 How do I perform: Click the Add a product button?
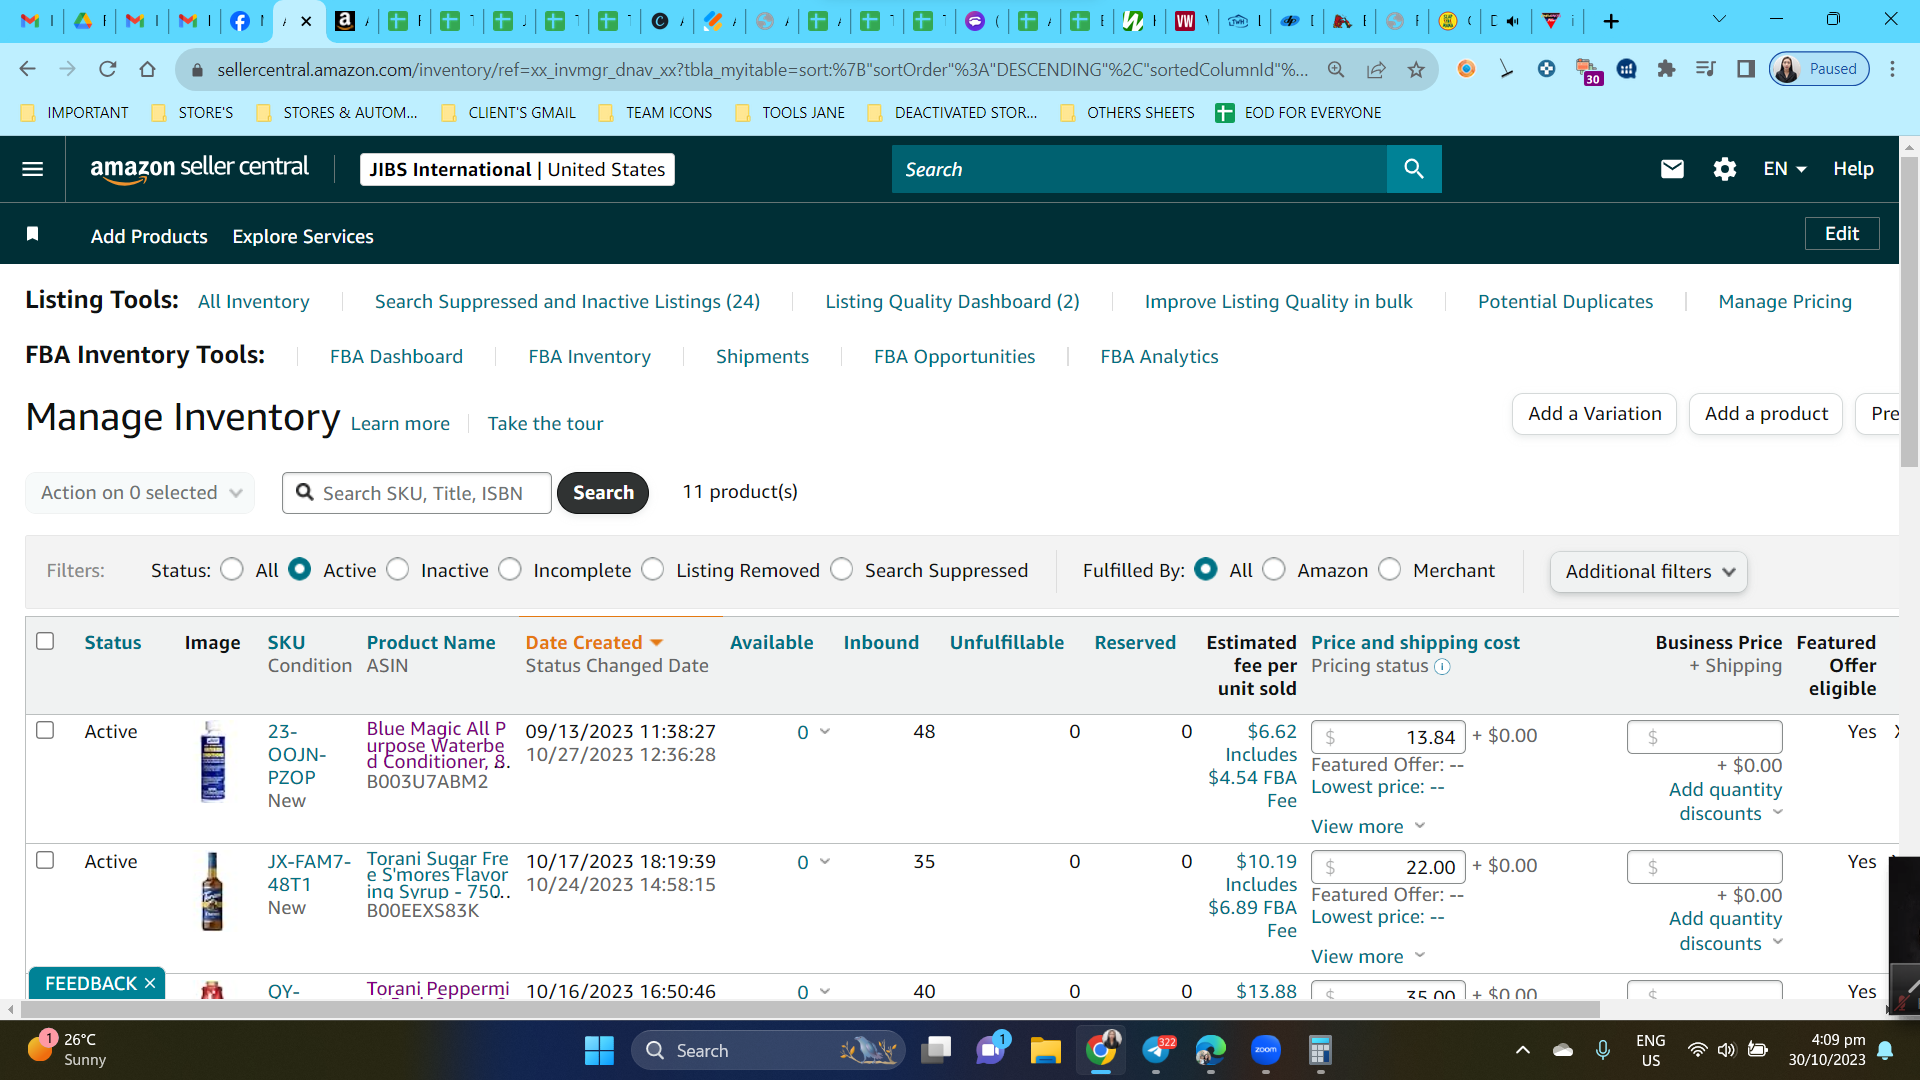coord(1766,414)
